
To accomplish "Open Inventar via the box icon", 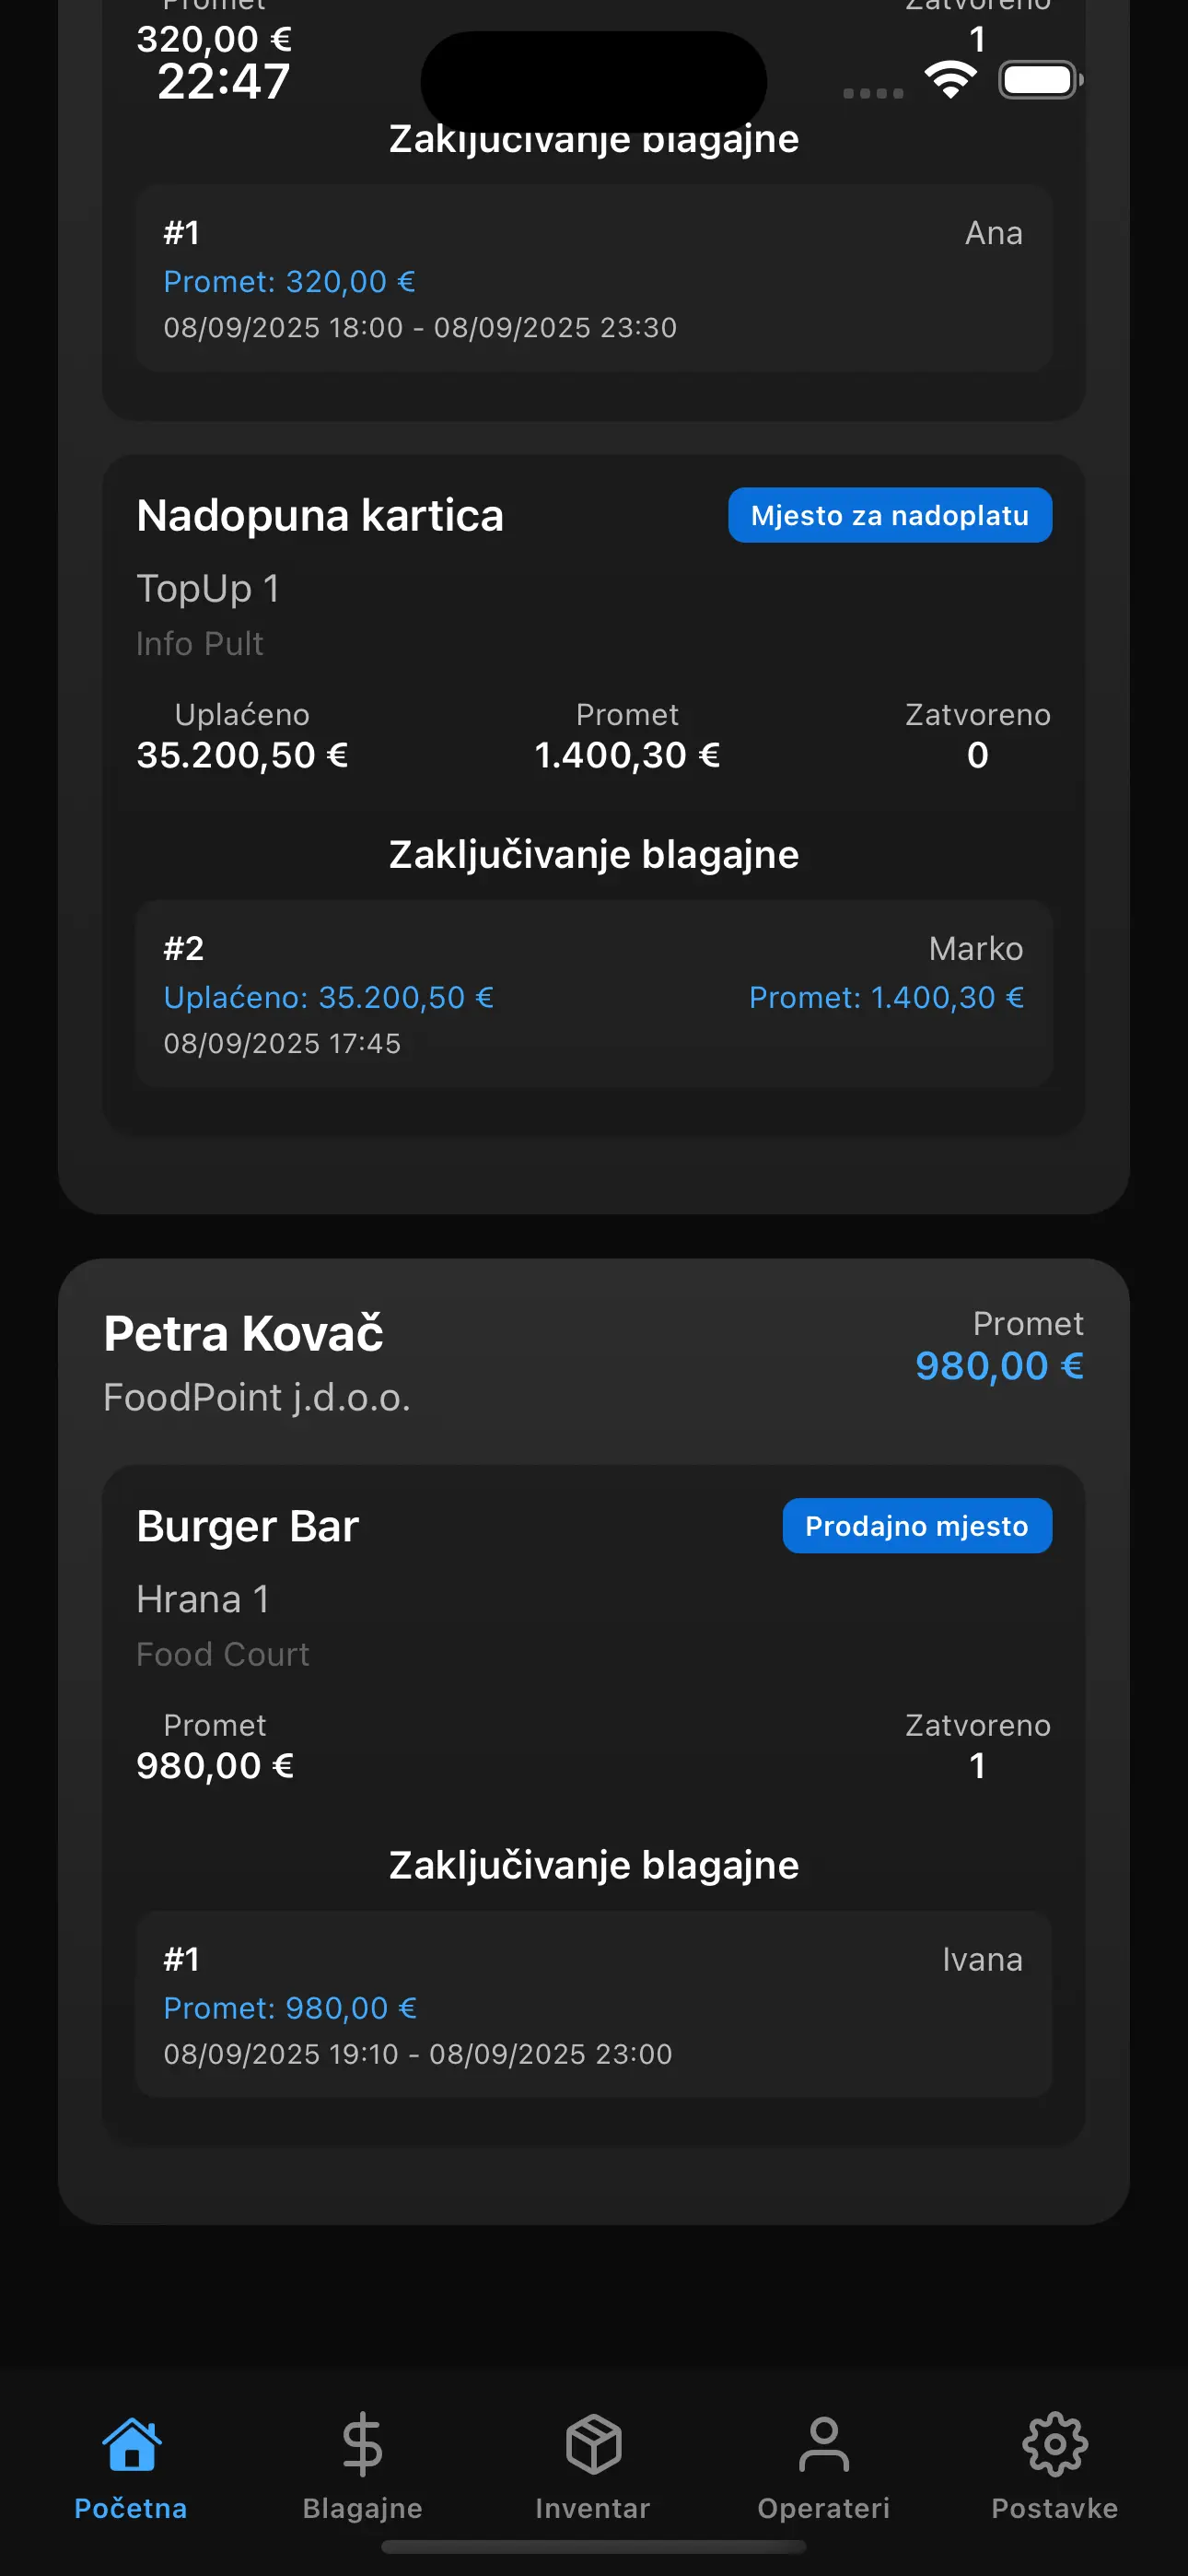I will pos(593,2444).
